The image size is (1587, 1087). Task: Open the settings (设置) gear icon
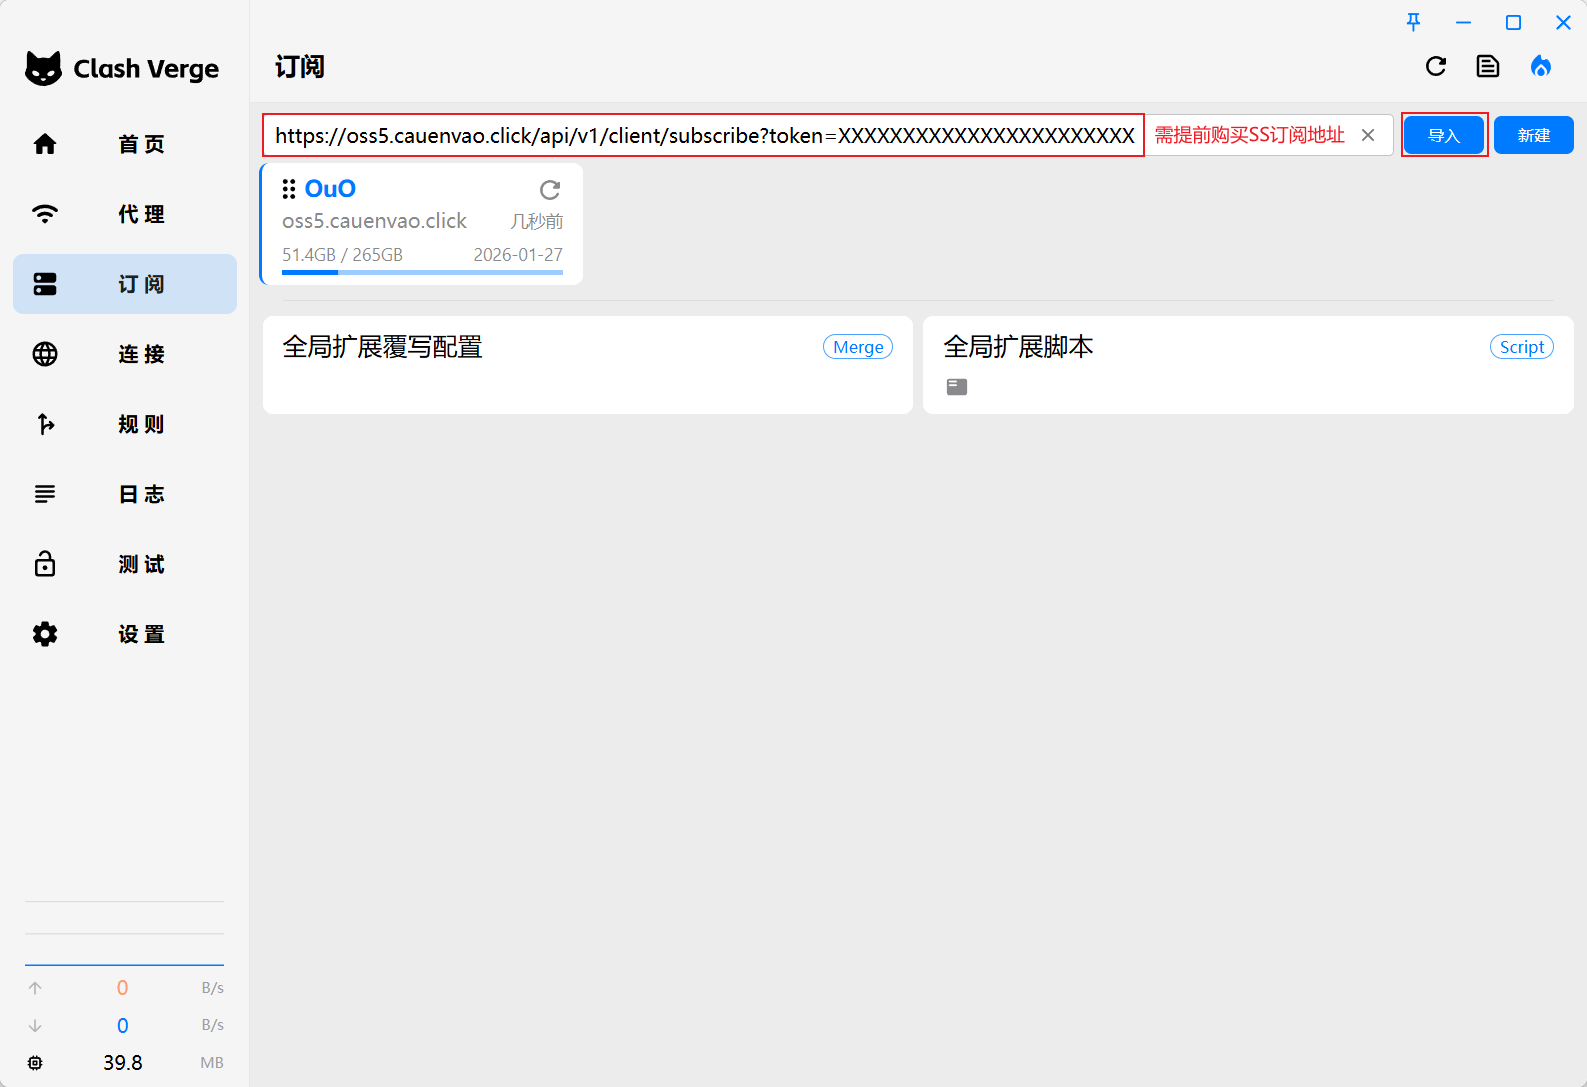(x=45, y=634)
